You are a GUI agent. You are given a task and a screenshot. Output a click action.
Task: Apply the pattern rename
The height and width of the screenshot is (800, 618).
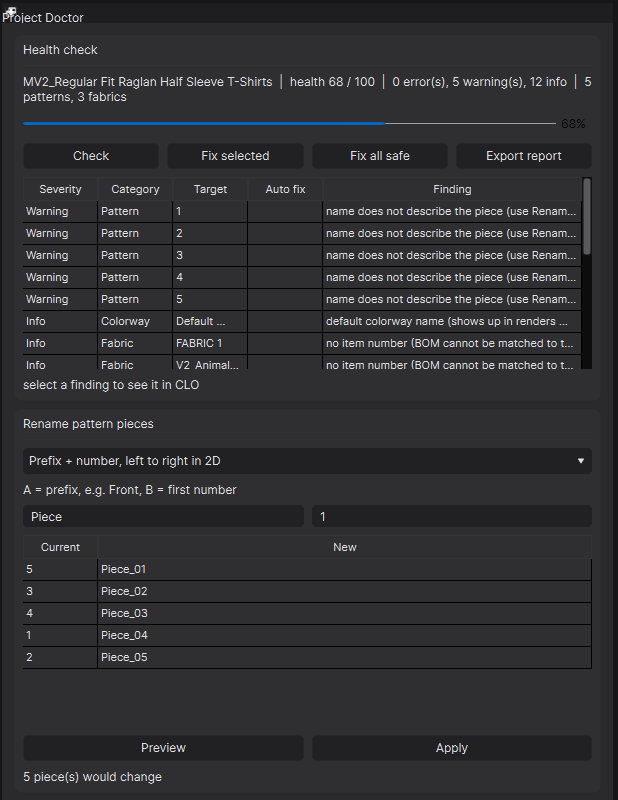point(452,747)
